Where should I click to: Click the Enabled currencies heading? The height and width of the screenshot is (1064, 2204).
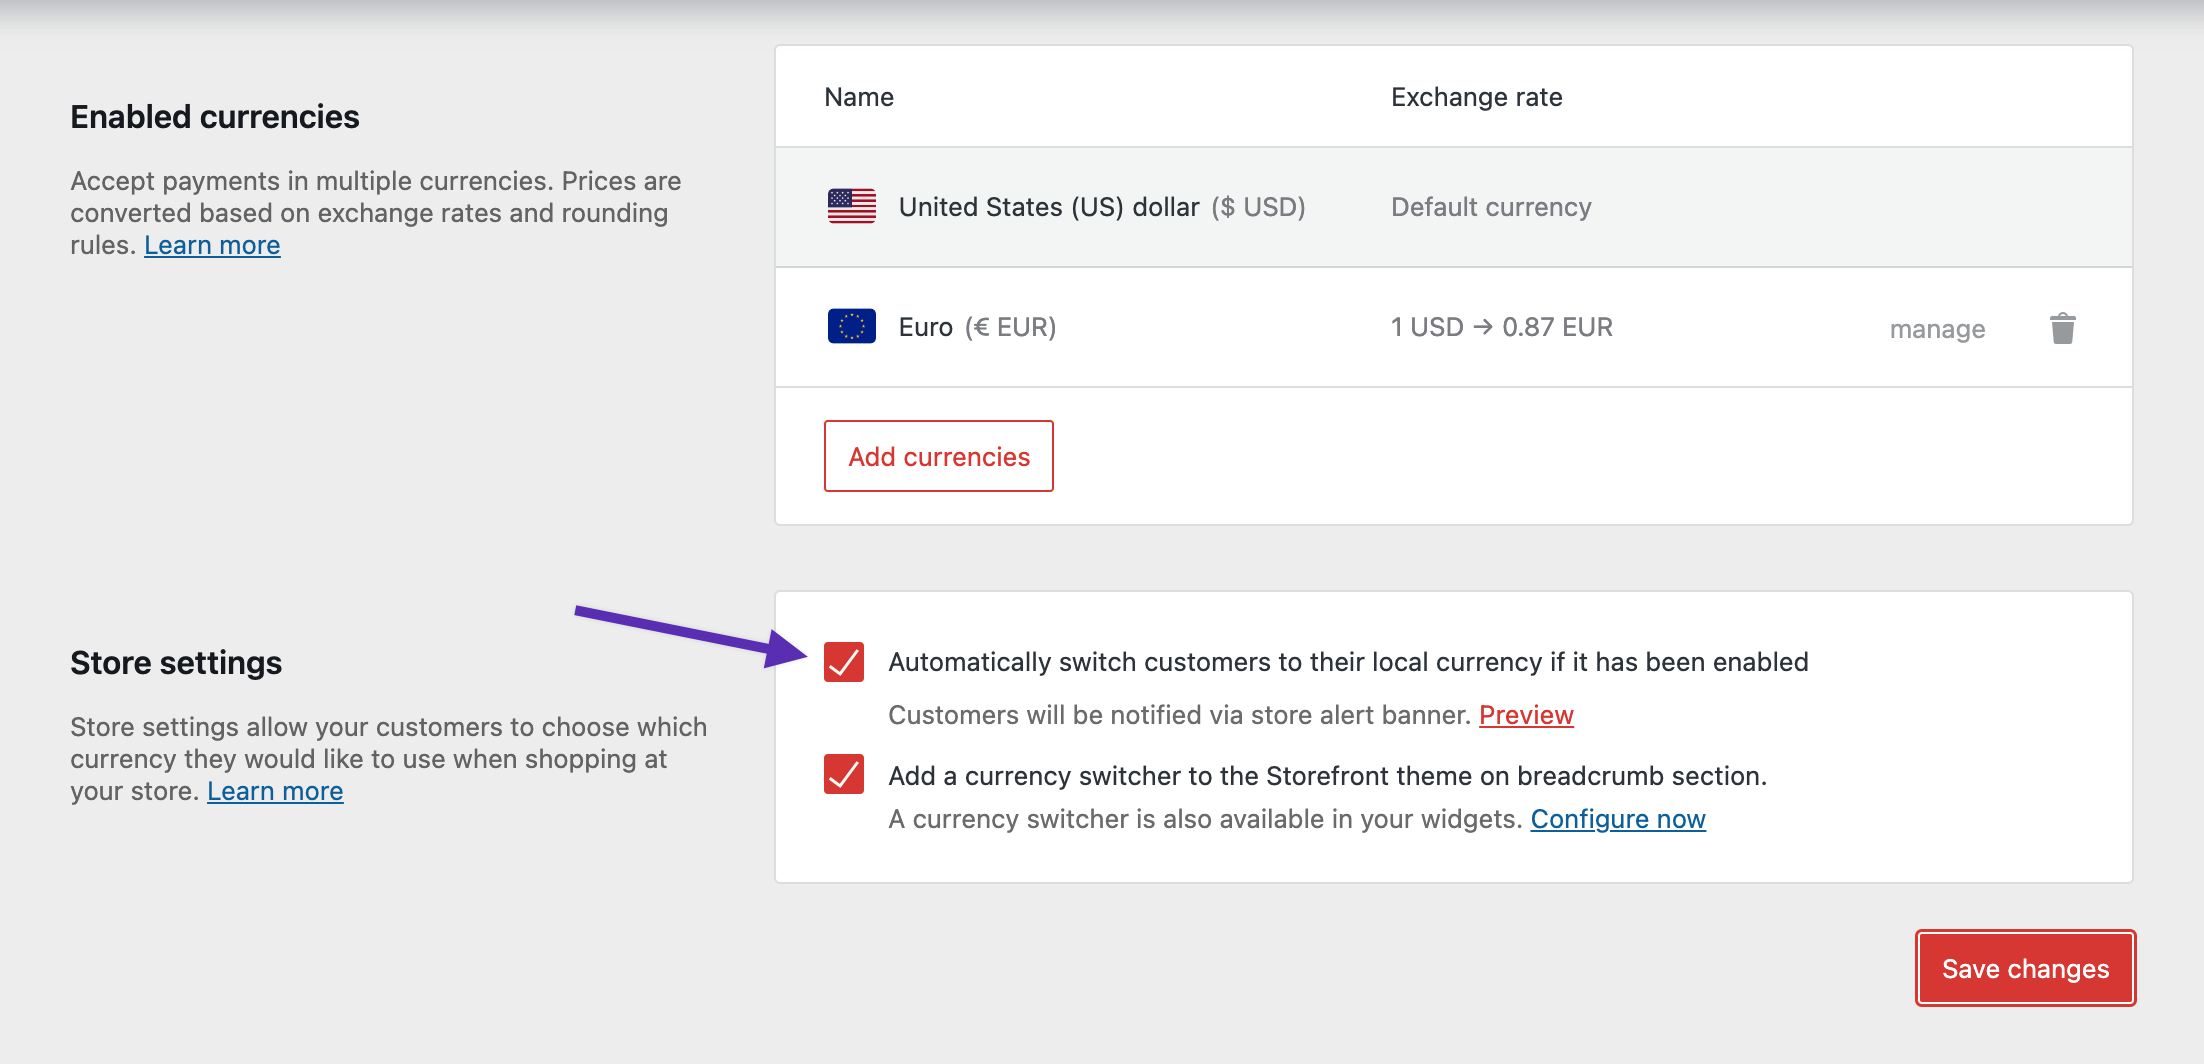pos(214,116)
